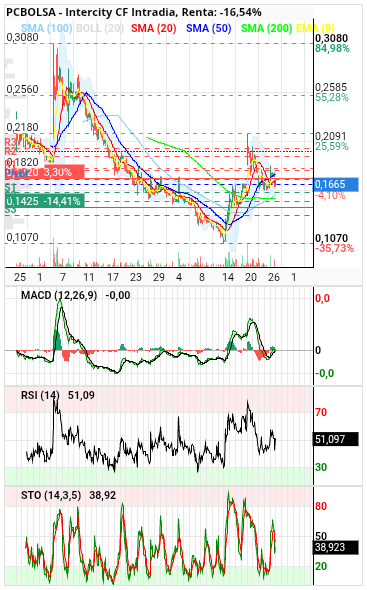Viewport: 367px width, 590px height.
Task: Select the green SMA (200) legend label
Action: 266,28
